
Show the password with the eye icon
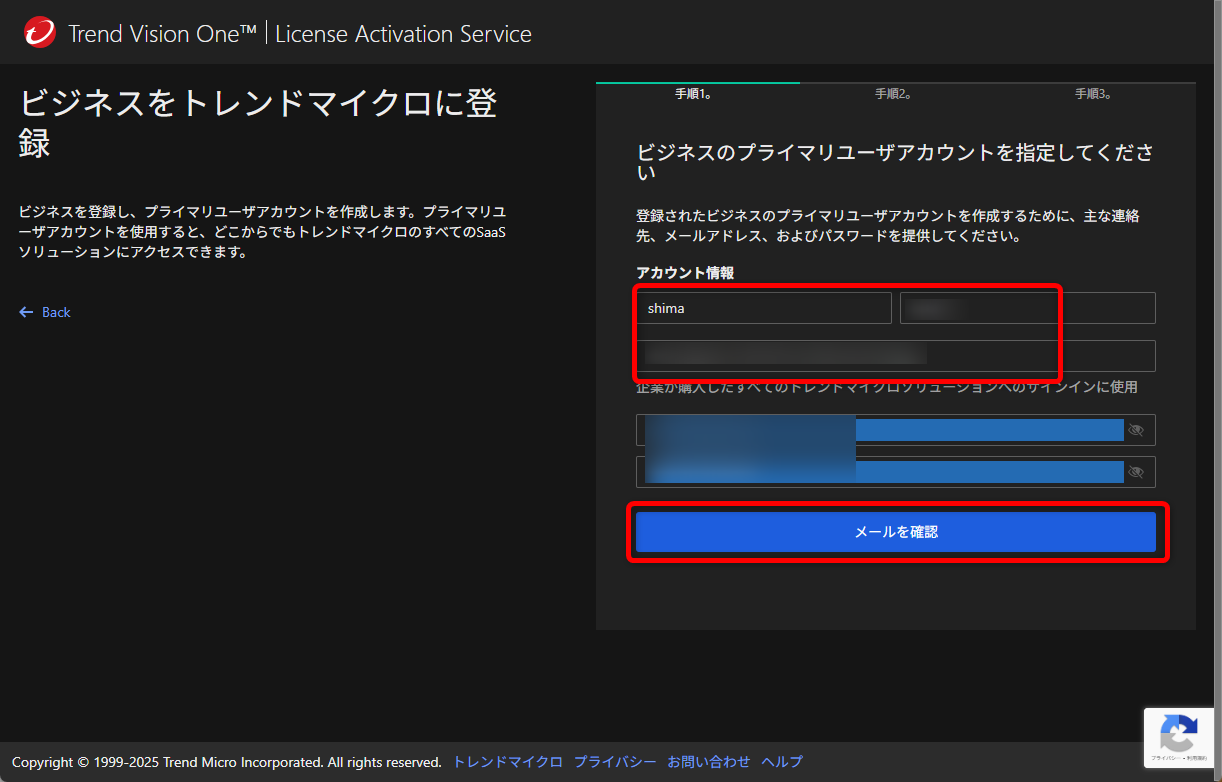(1137, 430)
